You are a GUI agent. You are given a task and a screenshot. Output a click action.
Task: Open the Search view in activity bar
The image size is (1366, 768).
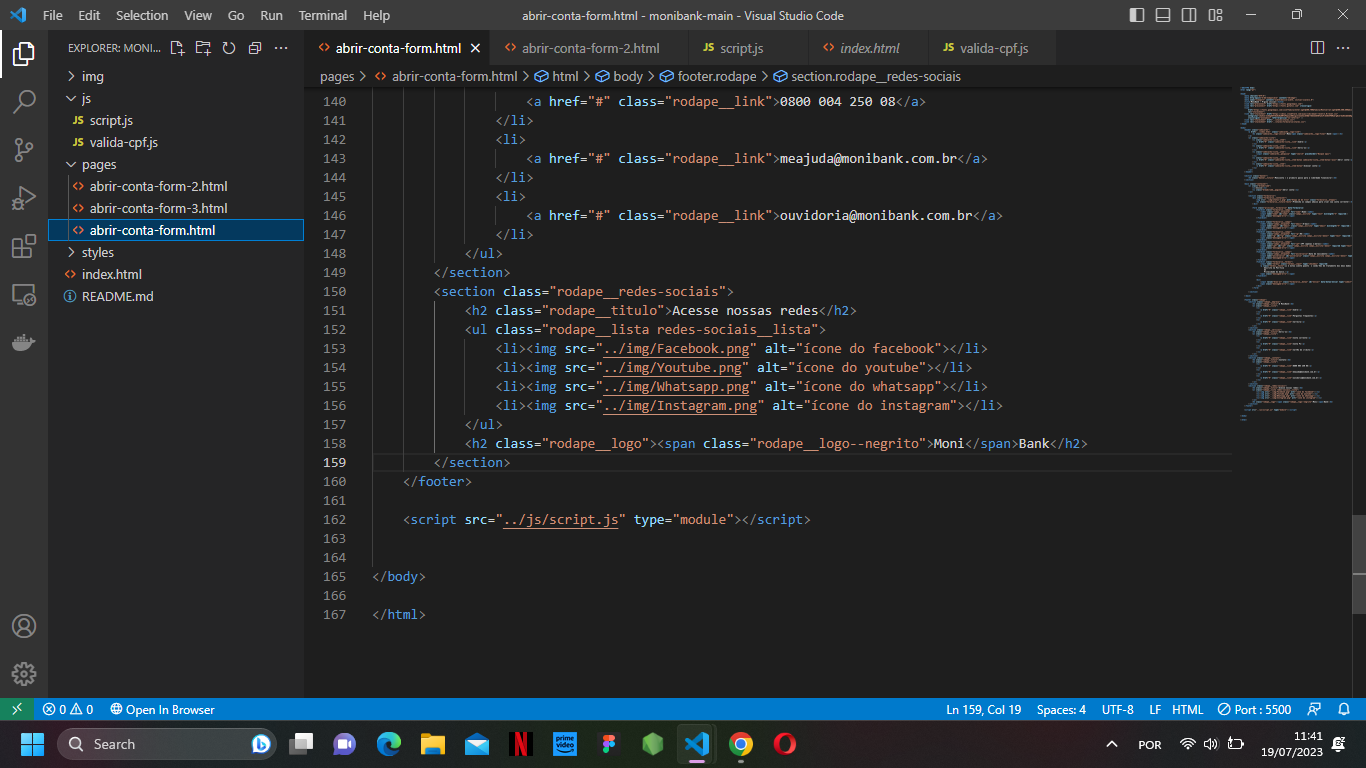(x=24, y=102)
